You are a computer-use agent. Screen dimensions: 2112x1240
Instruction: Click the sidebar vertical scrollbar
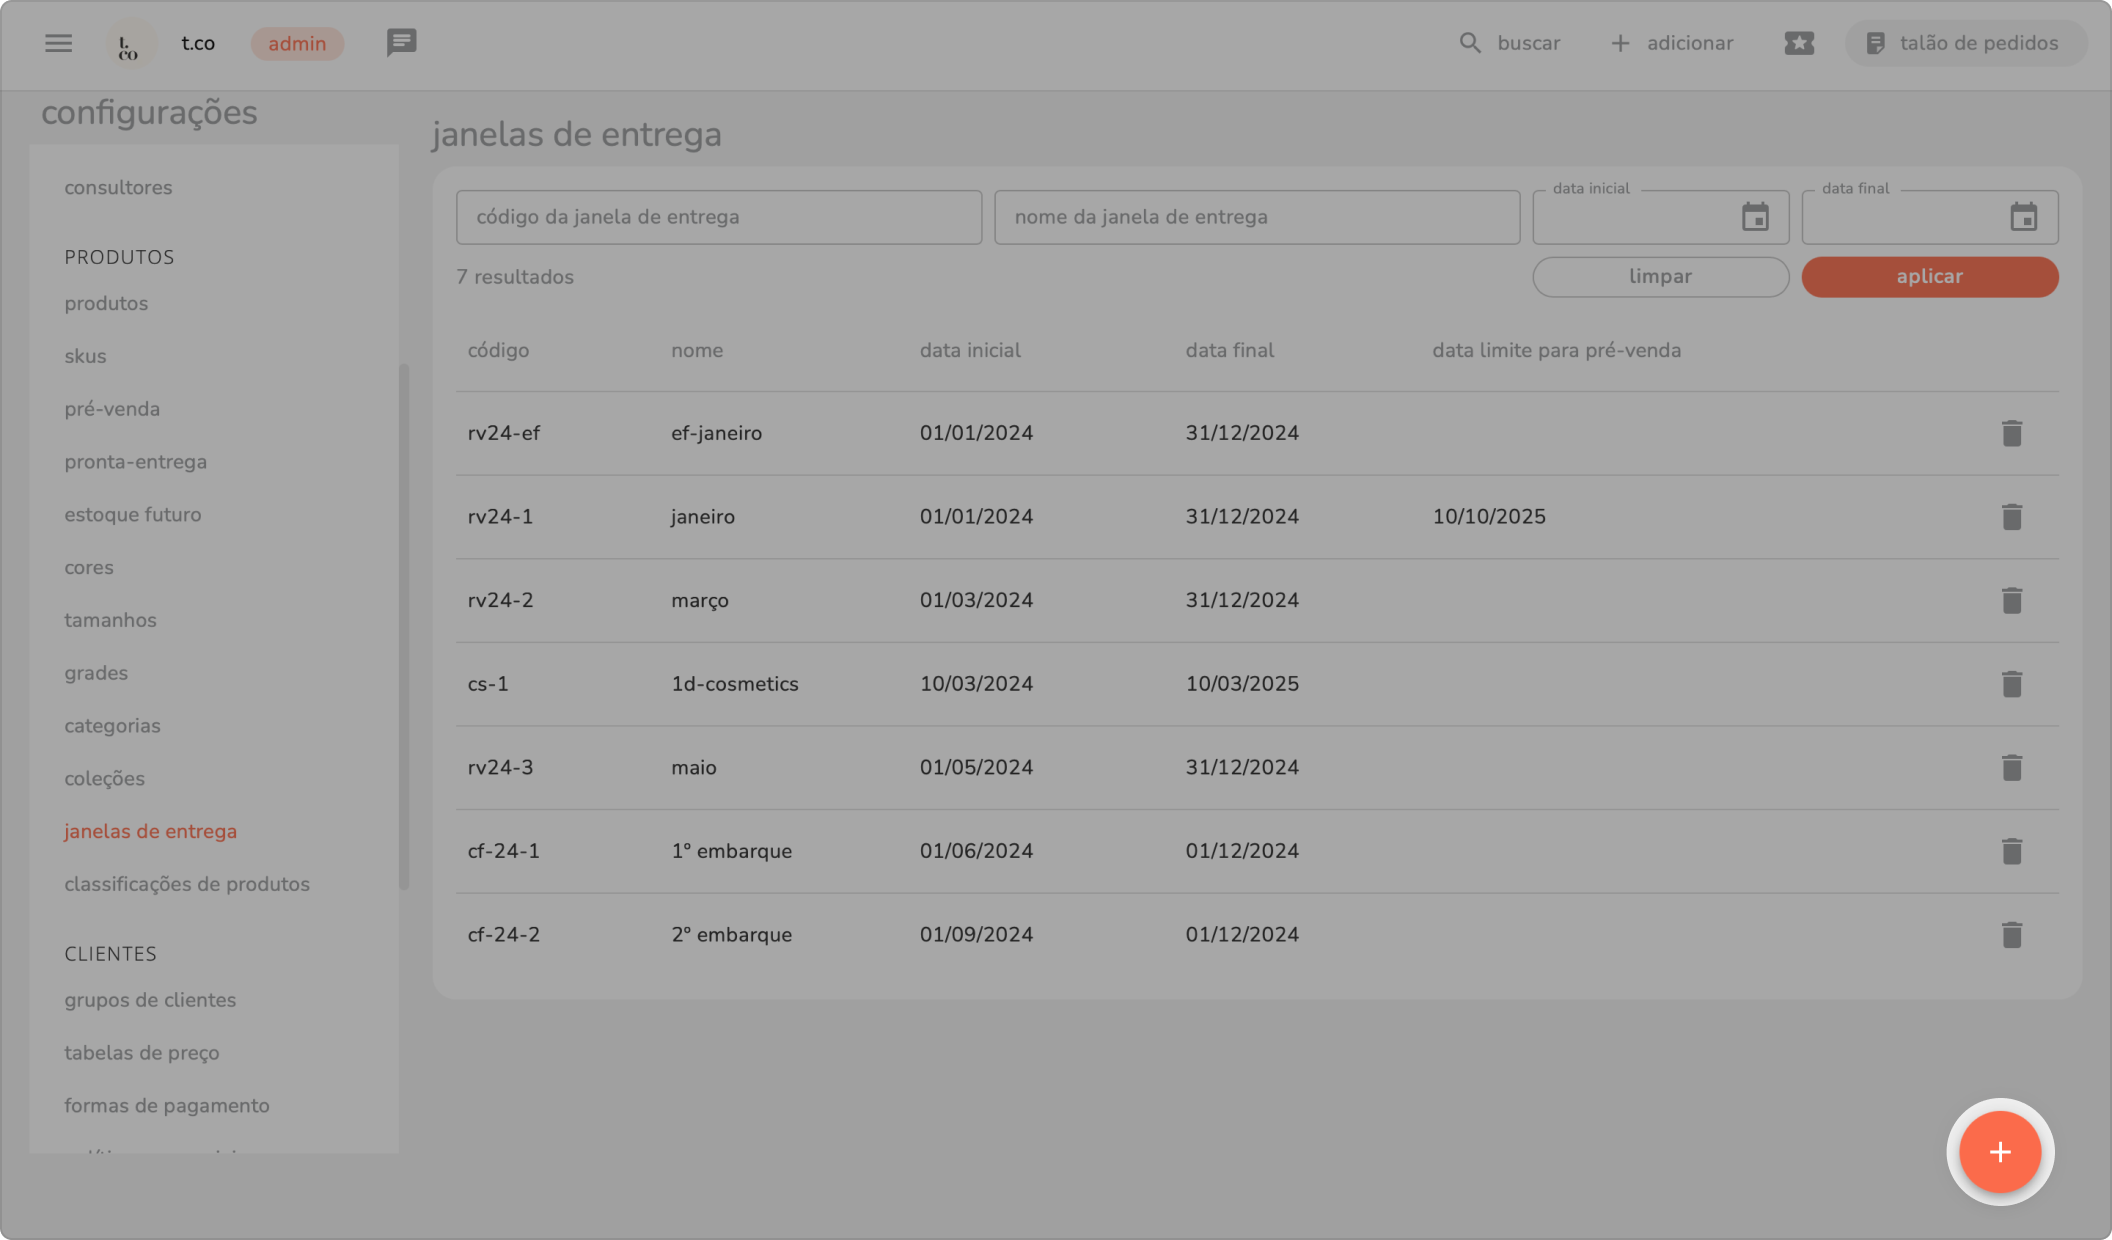[404, 626]
